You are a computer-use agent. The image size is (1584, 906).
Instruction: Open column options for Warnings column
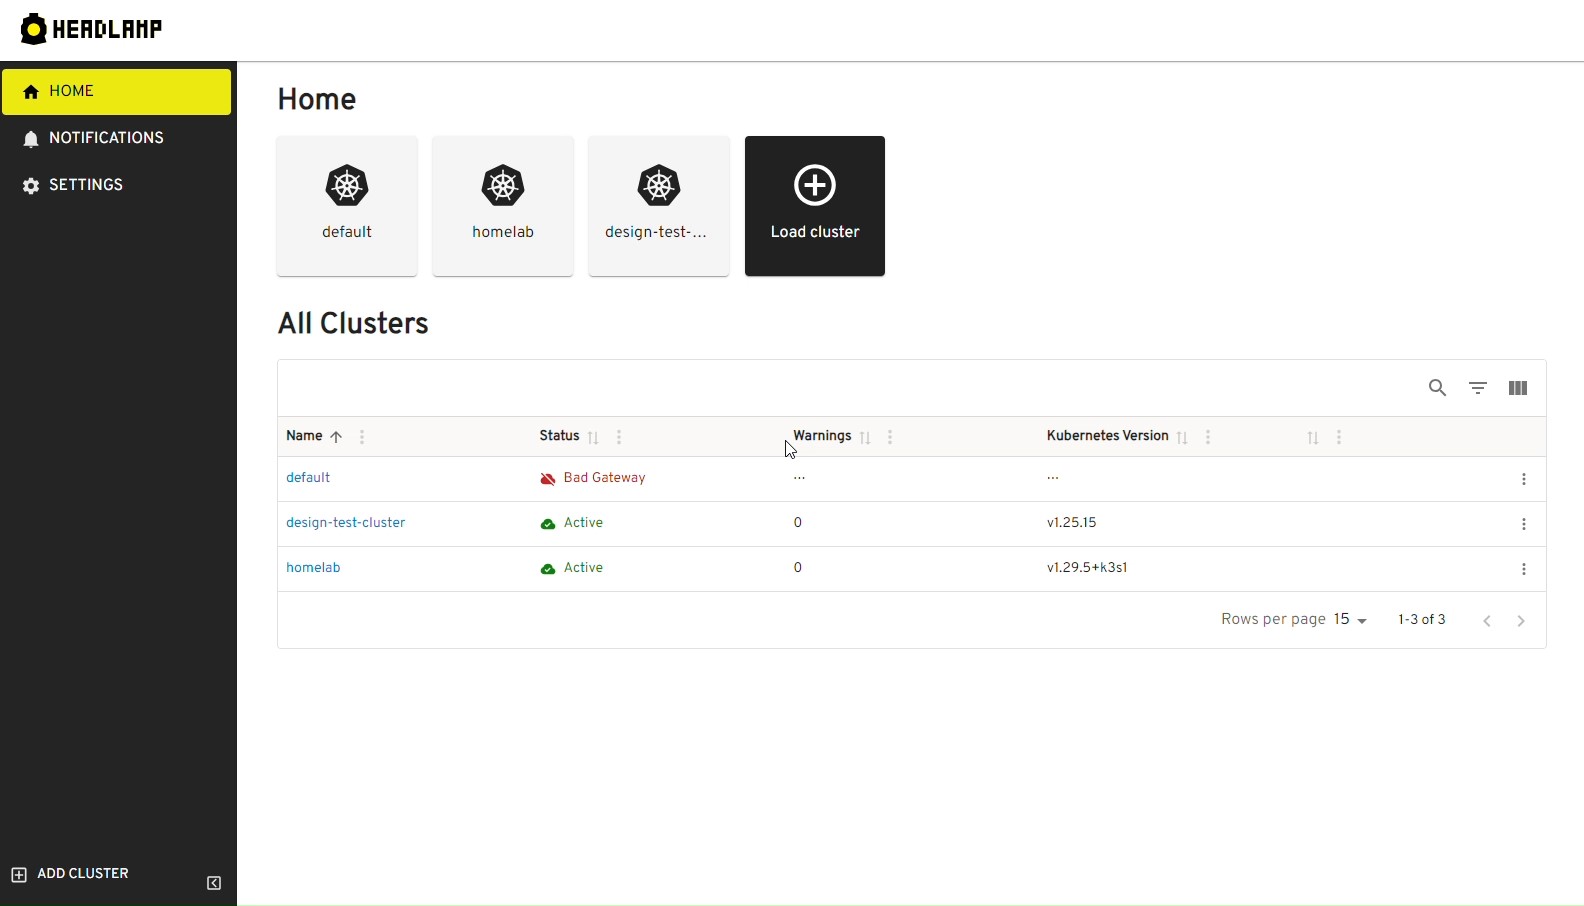[x=891, y=438]
